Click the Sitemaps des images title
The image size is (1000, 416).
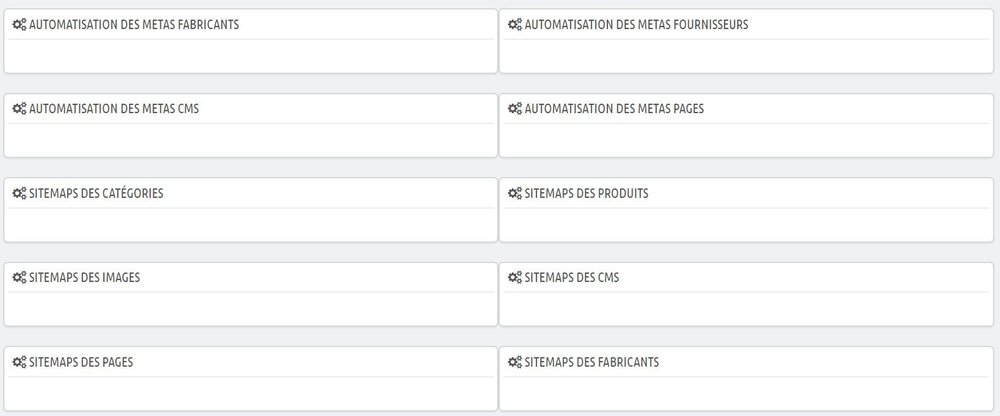85,278
